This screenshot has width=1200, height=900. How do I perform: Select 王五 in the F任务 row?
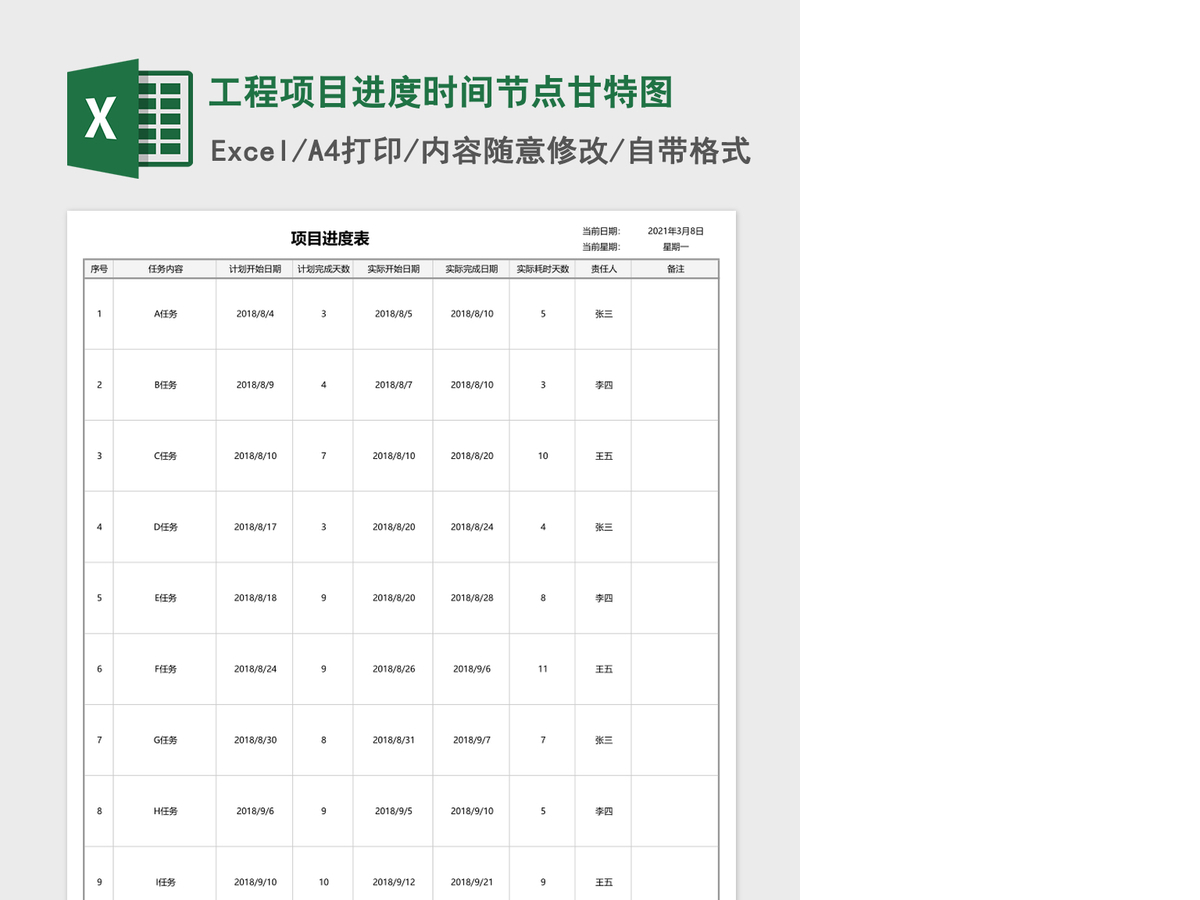(x=604, y=669)
